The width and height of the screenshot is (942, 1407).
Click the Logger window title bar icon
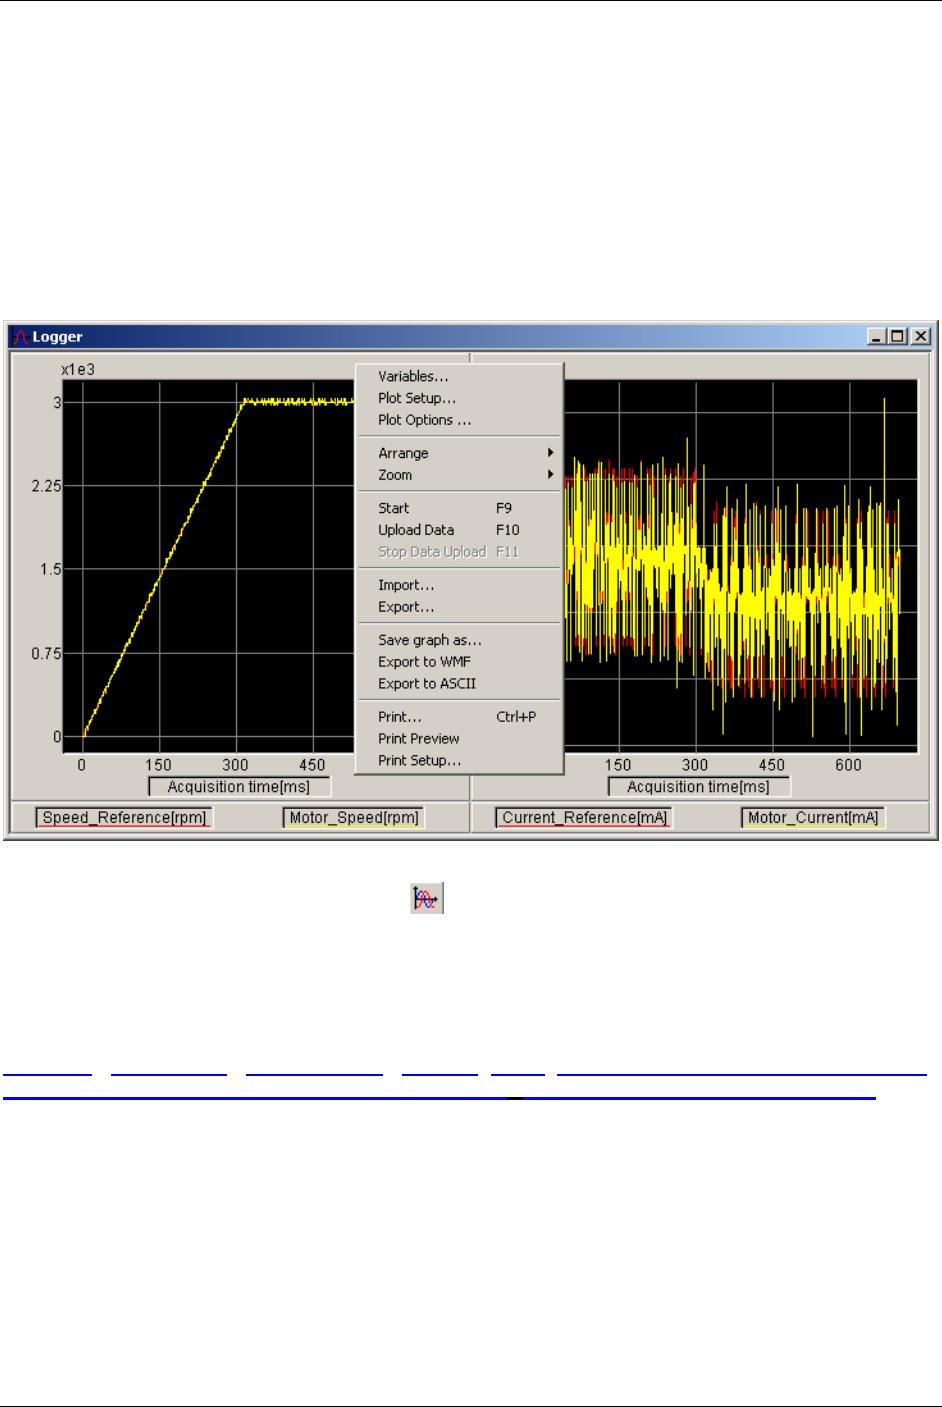coord(20,337)
